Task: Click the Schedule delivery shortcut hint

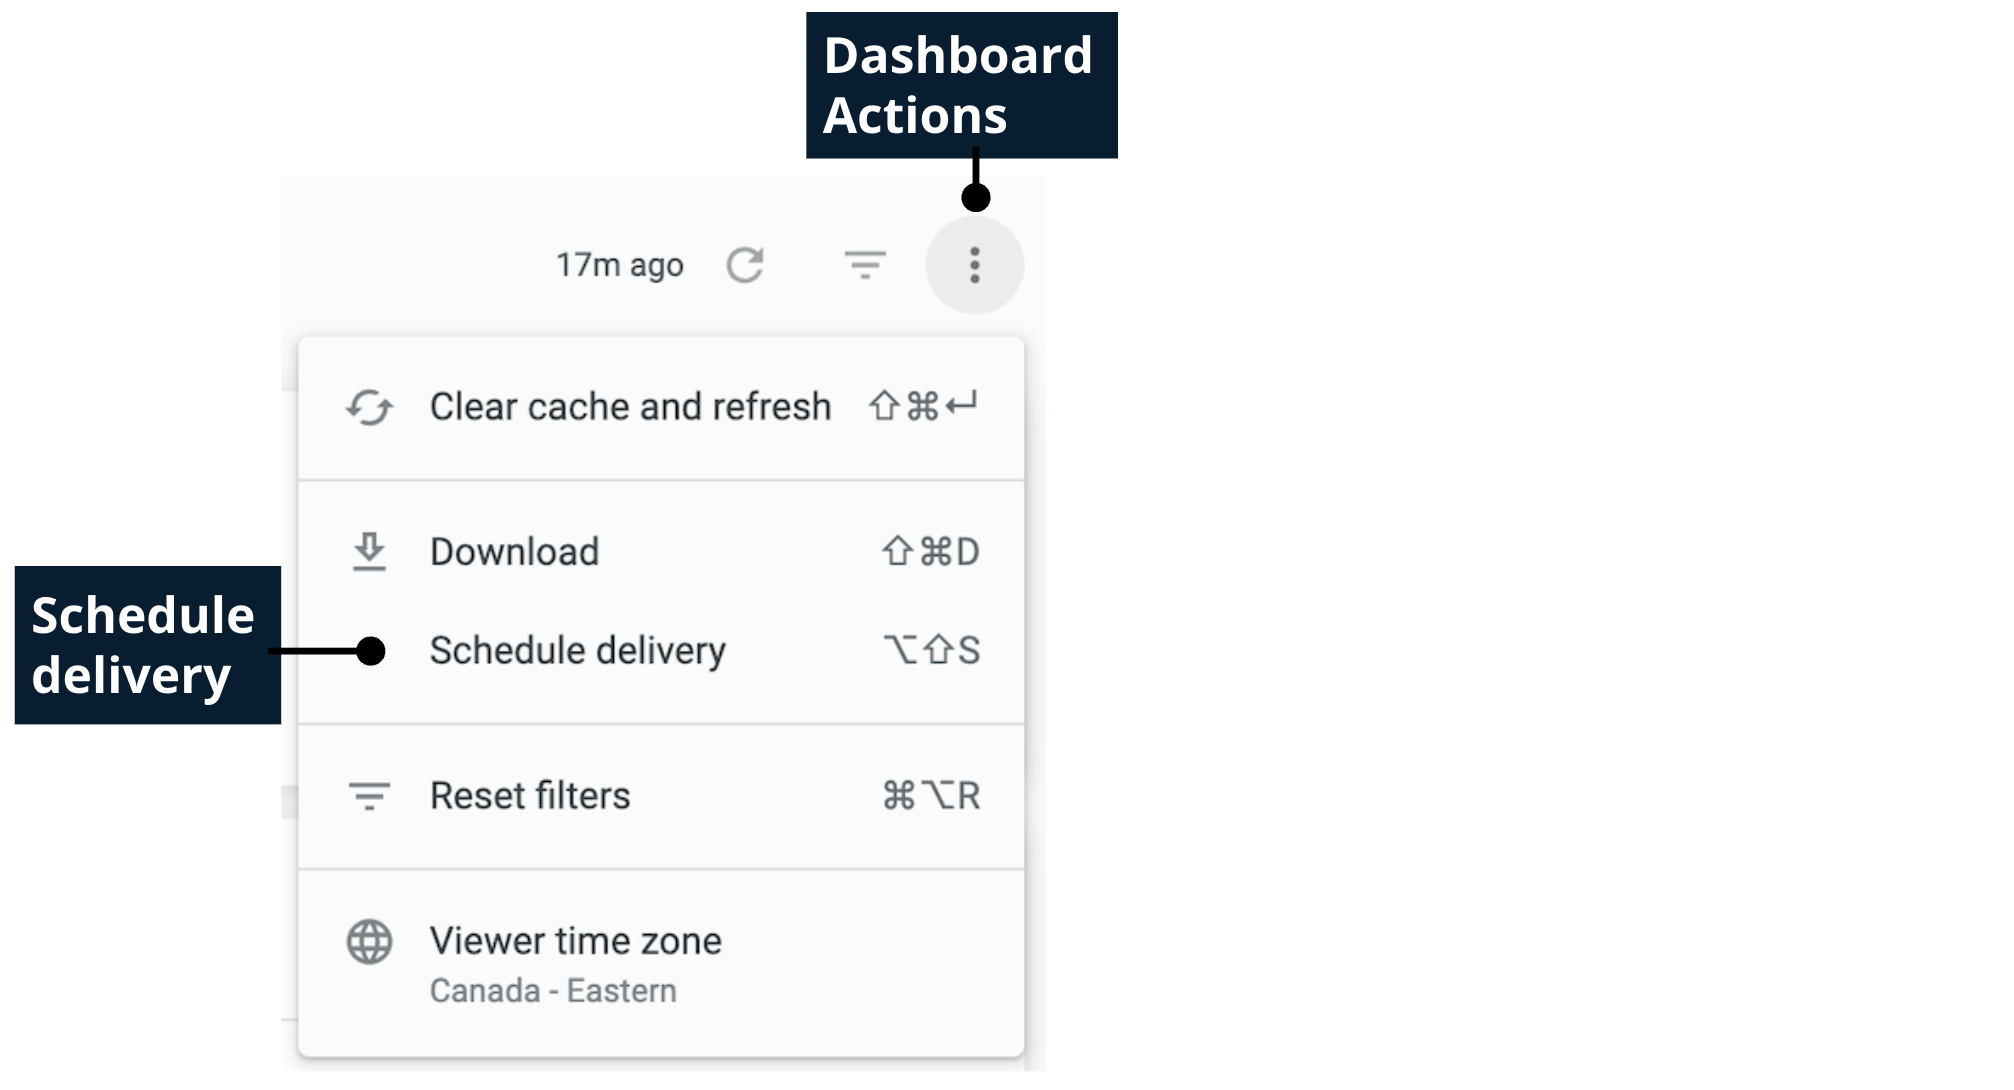Action: click(931, 651)
